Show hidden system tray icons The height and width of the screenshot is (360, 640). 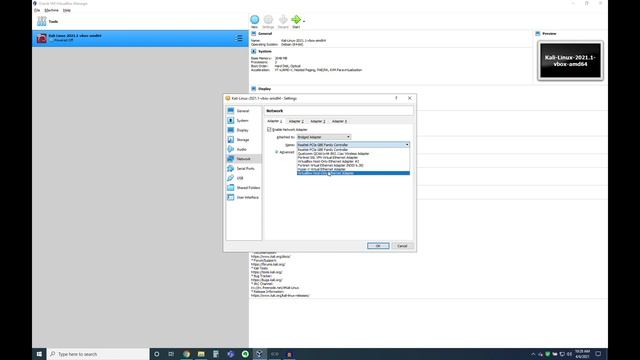(533, 354)
